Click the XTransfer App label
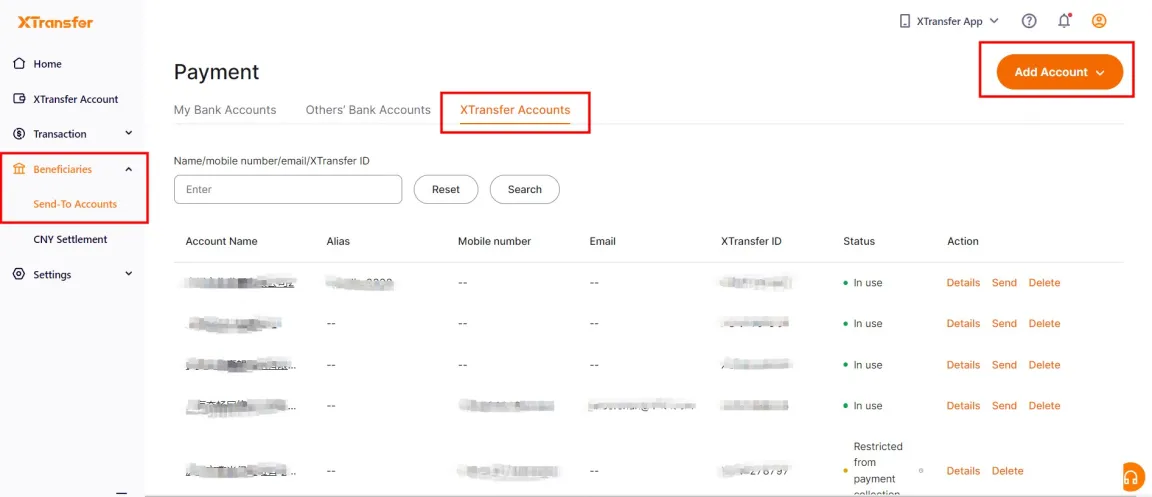The height and width of the screenshot is (497, 1152). pyautogui.click(x=949, y=21)
